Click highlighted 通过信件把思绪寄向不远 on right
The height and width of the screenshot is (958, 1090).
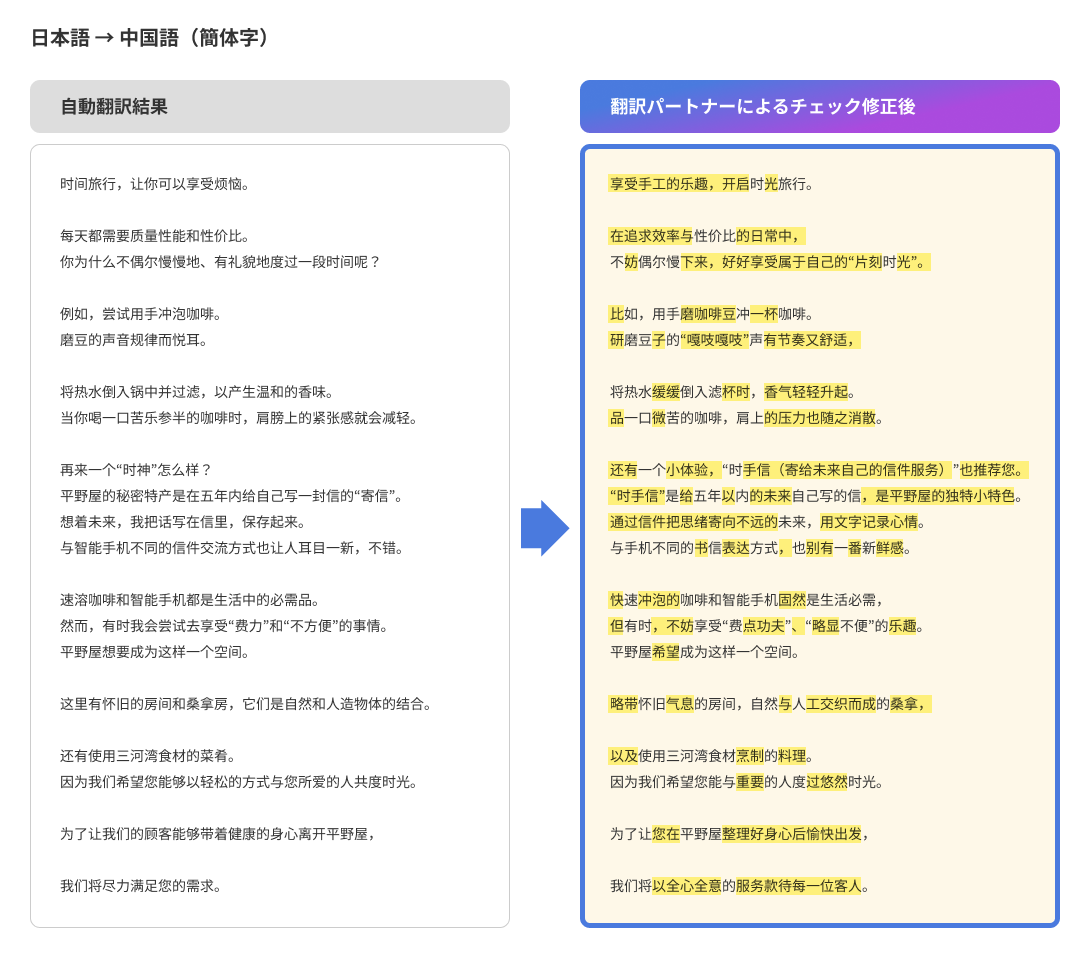(x=692, y=522)
